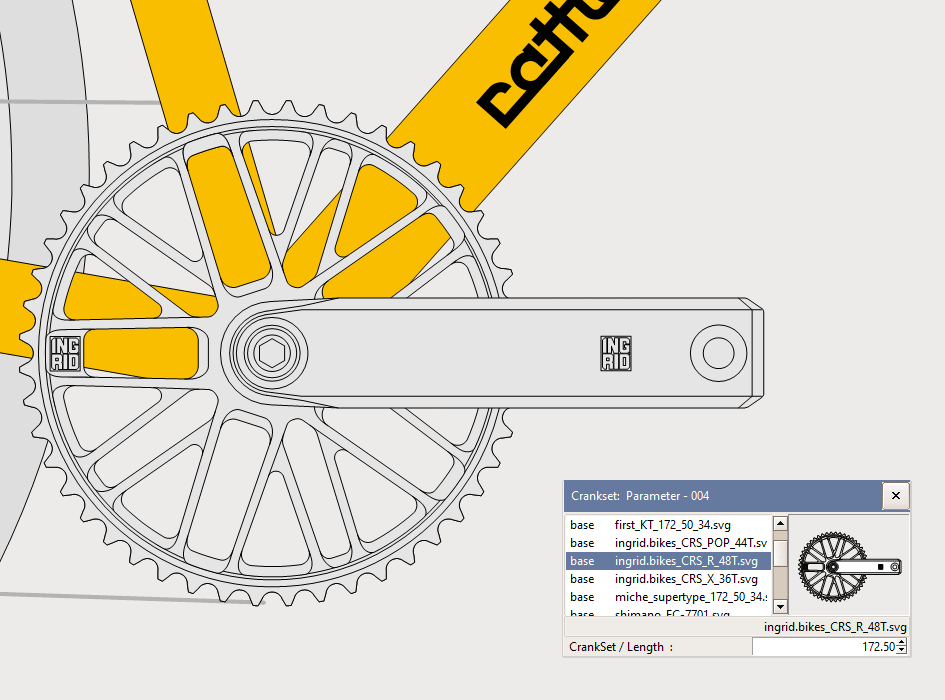Select the highlighted ingrid.bikes_CRS_R_48T.svg list row
Viewport: 945px width, 700px height.
[x=668, y=561]
